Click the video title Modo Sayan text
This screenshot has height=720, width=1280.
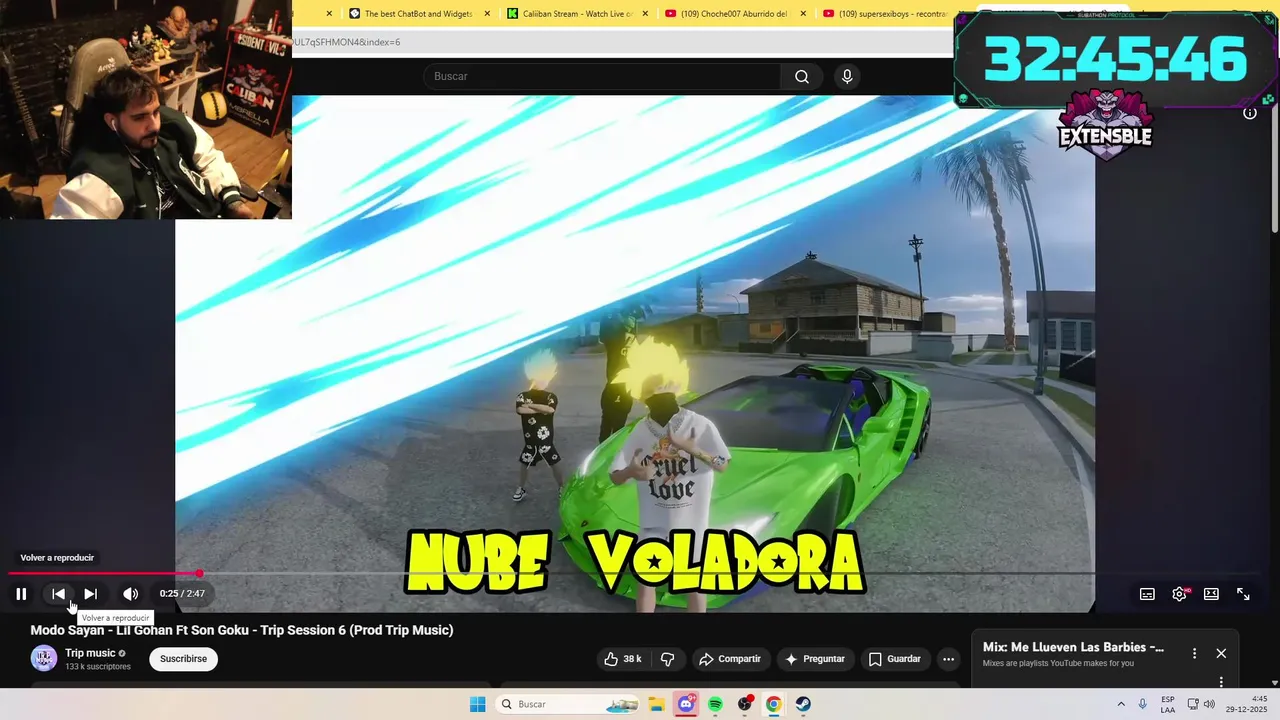242,630
